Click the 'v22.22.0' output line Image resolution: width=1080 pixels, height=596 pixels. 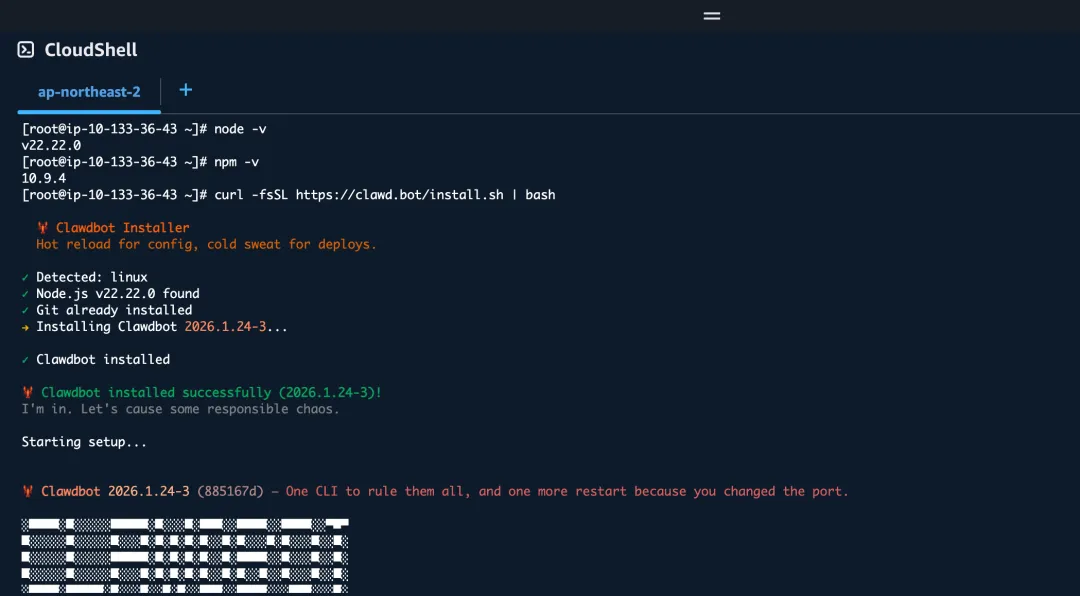51,145
